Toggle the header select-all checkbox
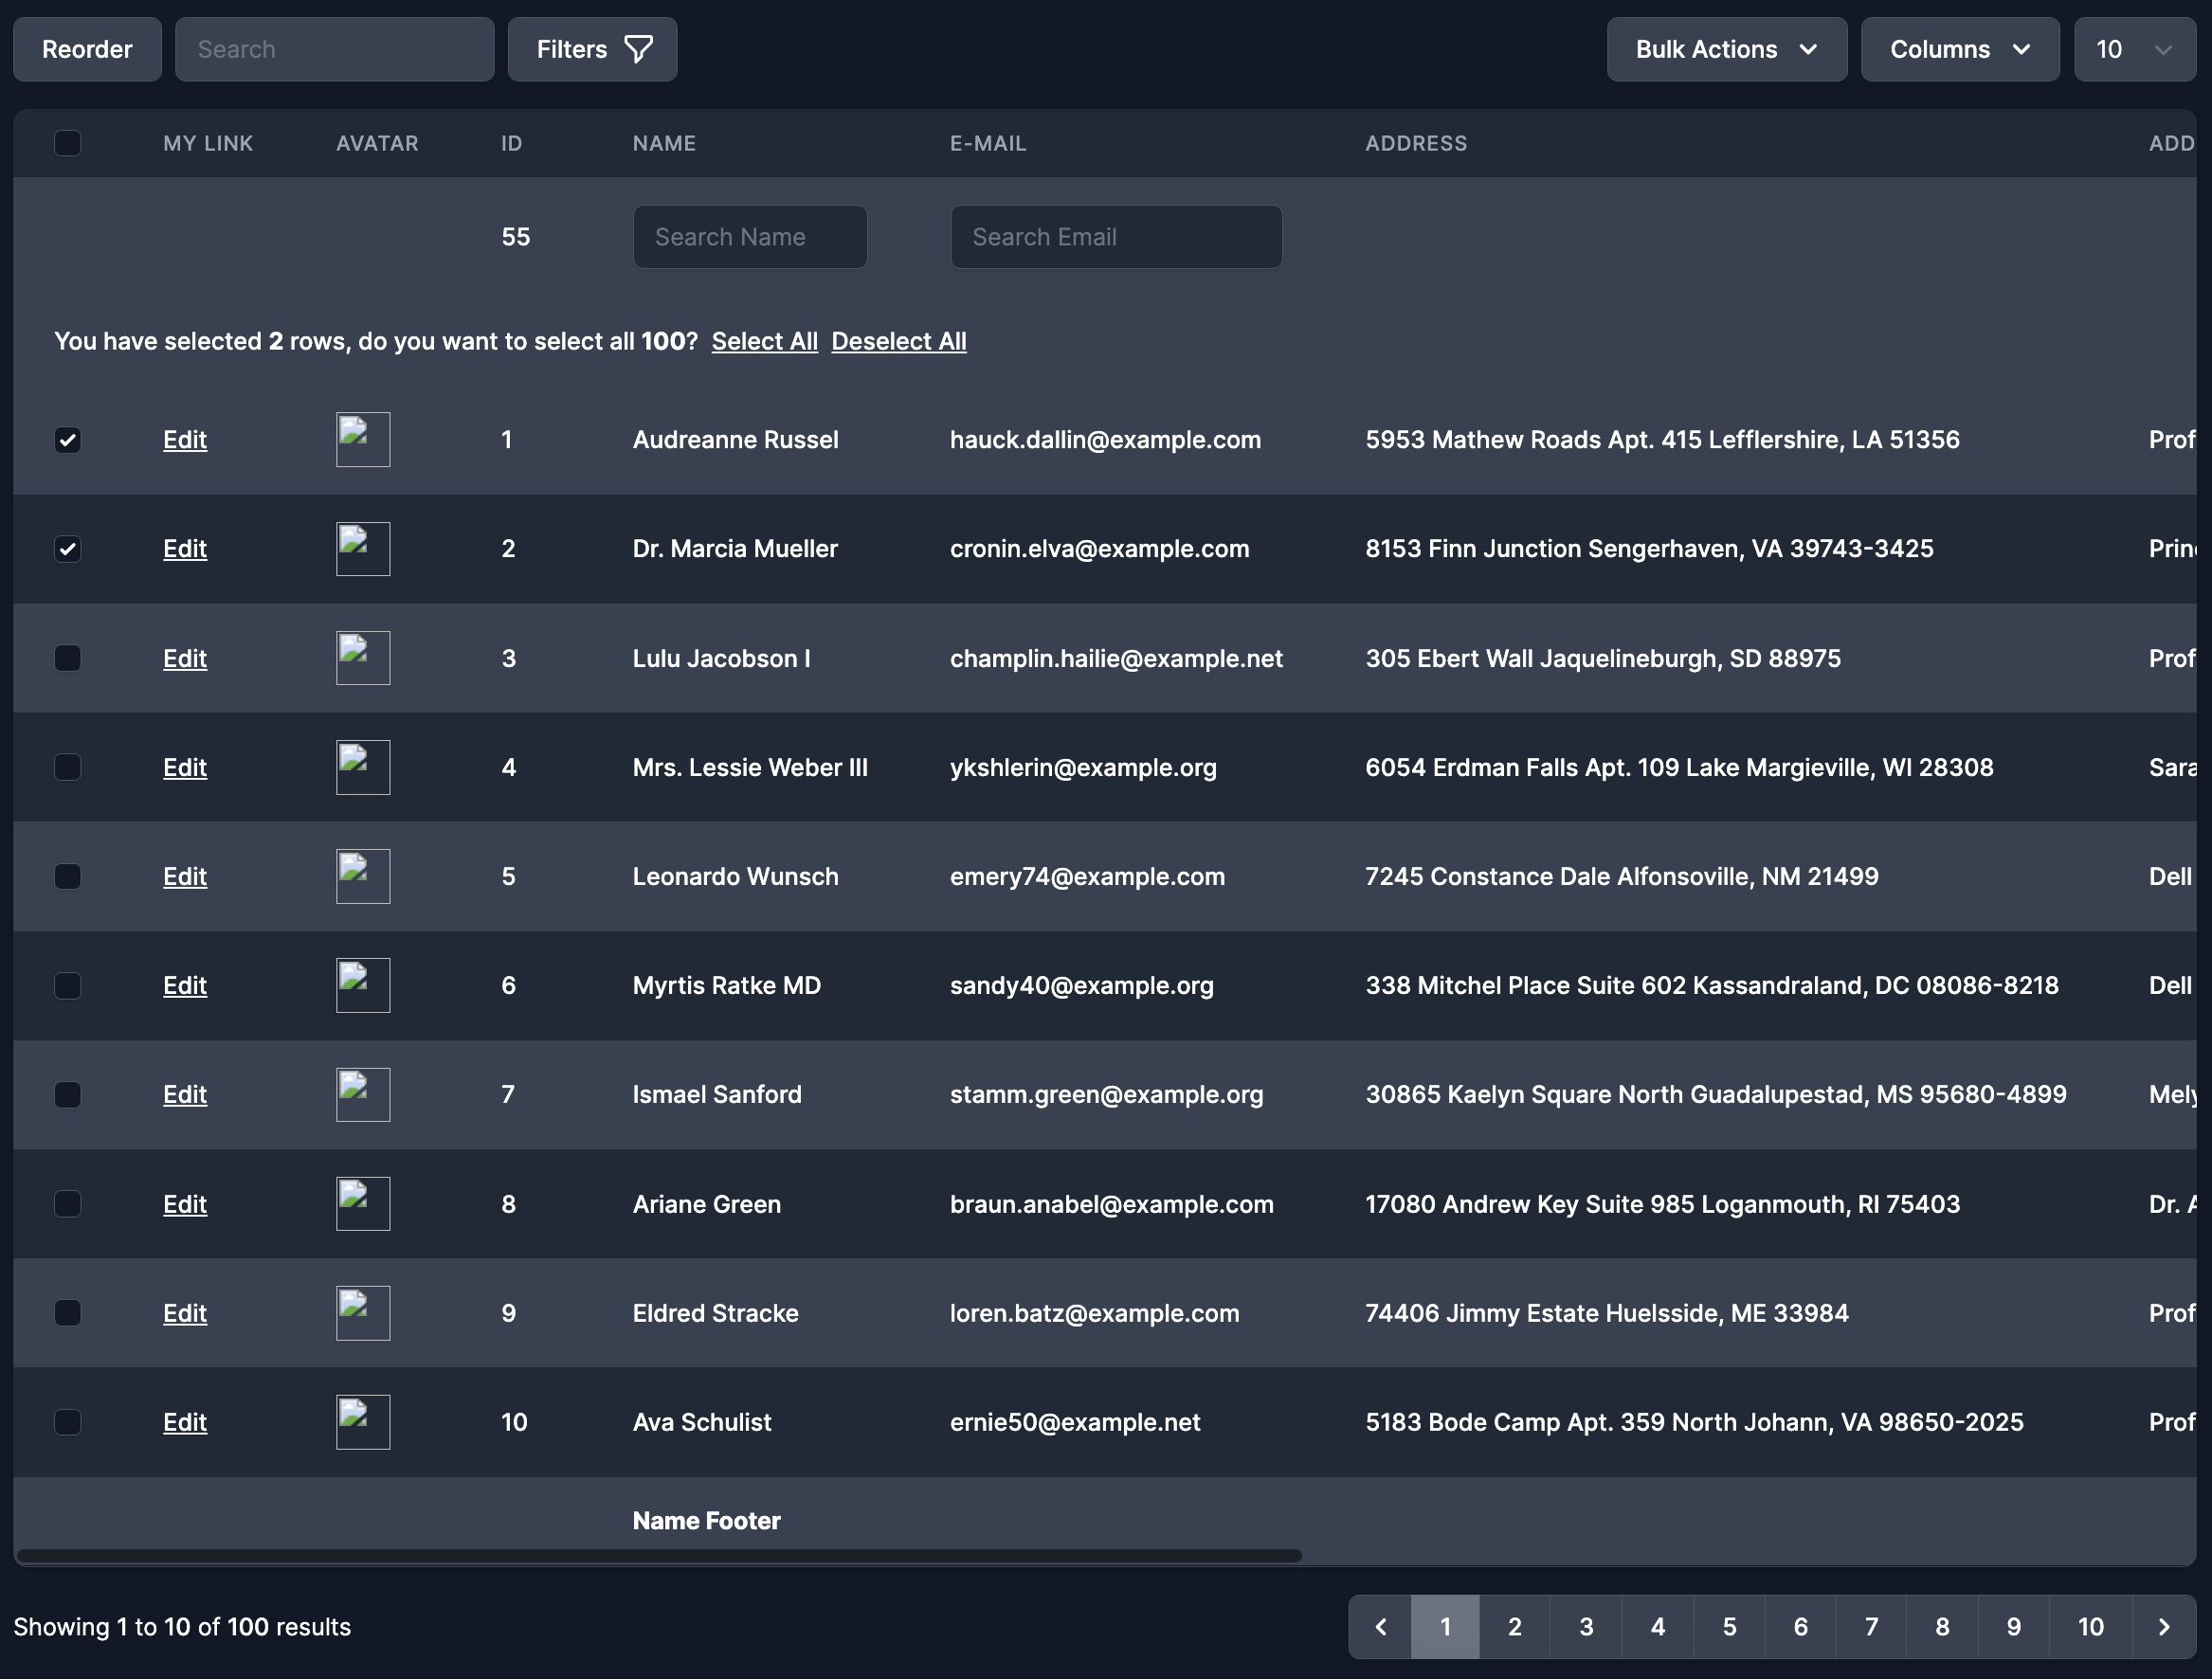This screenshot has height=1679, width=2212. coord(67,143)
